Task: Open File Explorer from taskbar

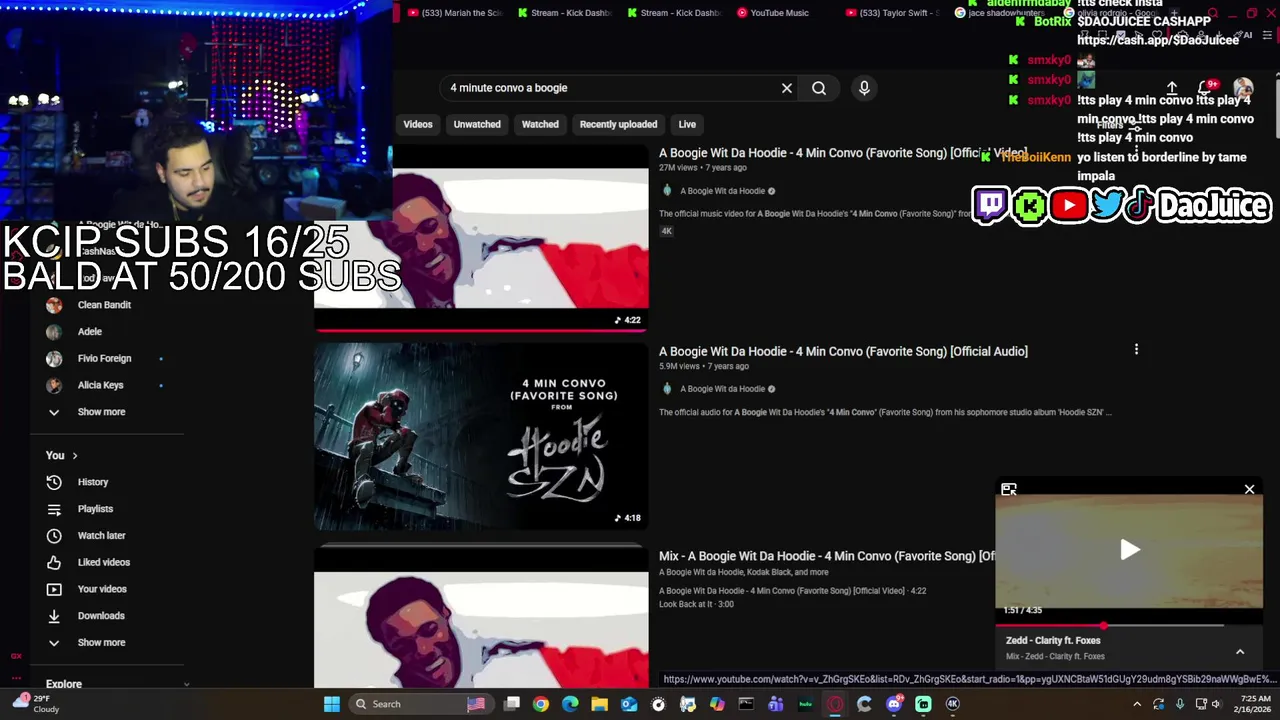Action: coord(600,704)
